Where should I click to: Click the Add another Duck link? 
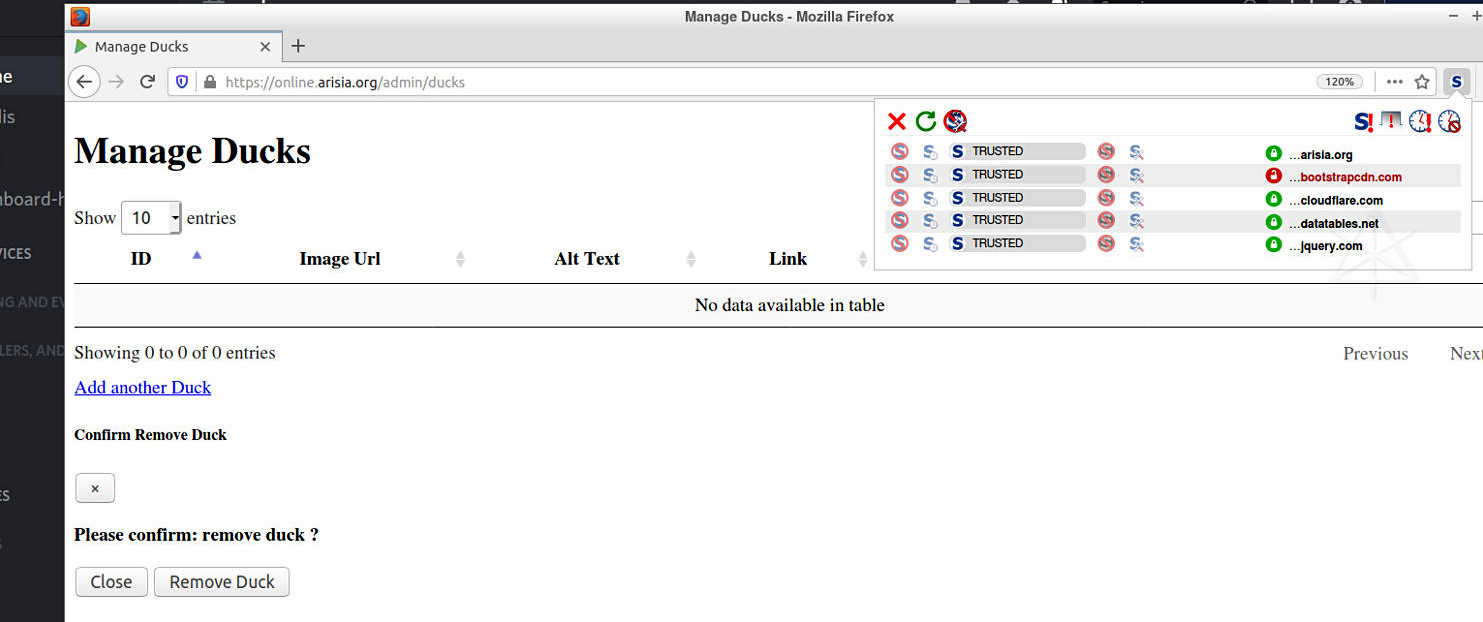142,388
